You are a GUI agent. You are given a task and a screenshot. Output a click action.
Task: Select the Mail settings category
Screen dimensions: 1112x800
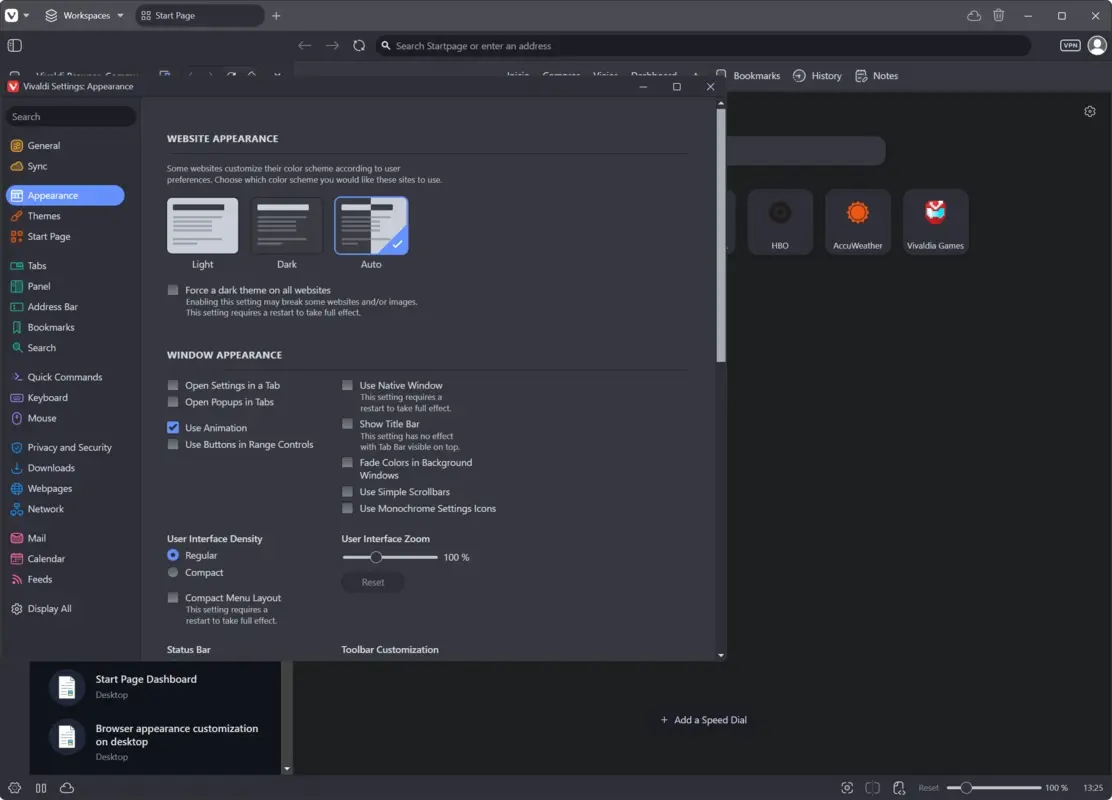tap(35, 537)
